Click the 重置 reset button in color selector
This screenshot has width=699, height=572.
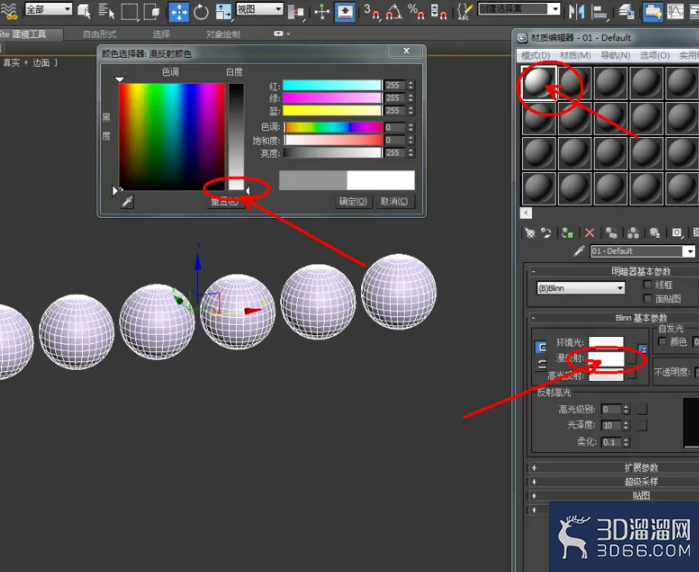(x=225, y=202)
